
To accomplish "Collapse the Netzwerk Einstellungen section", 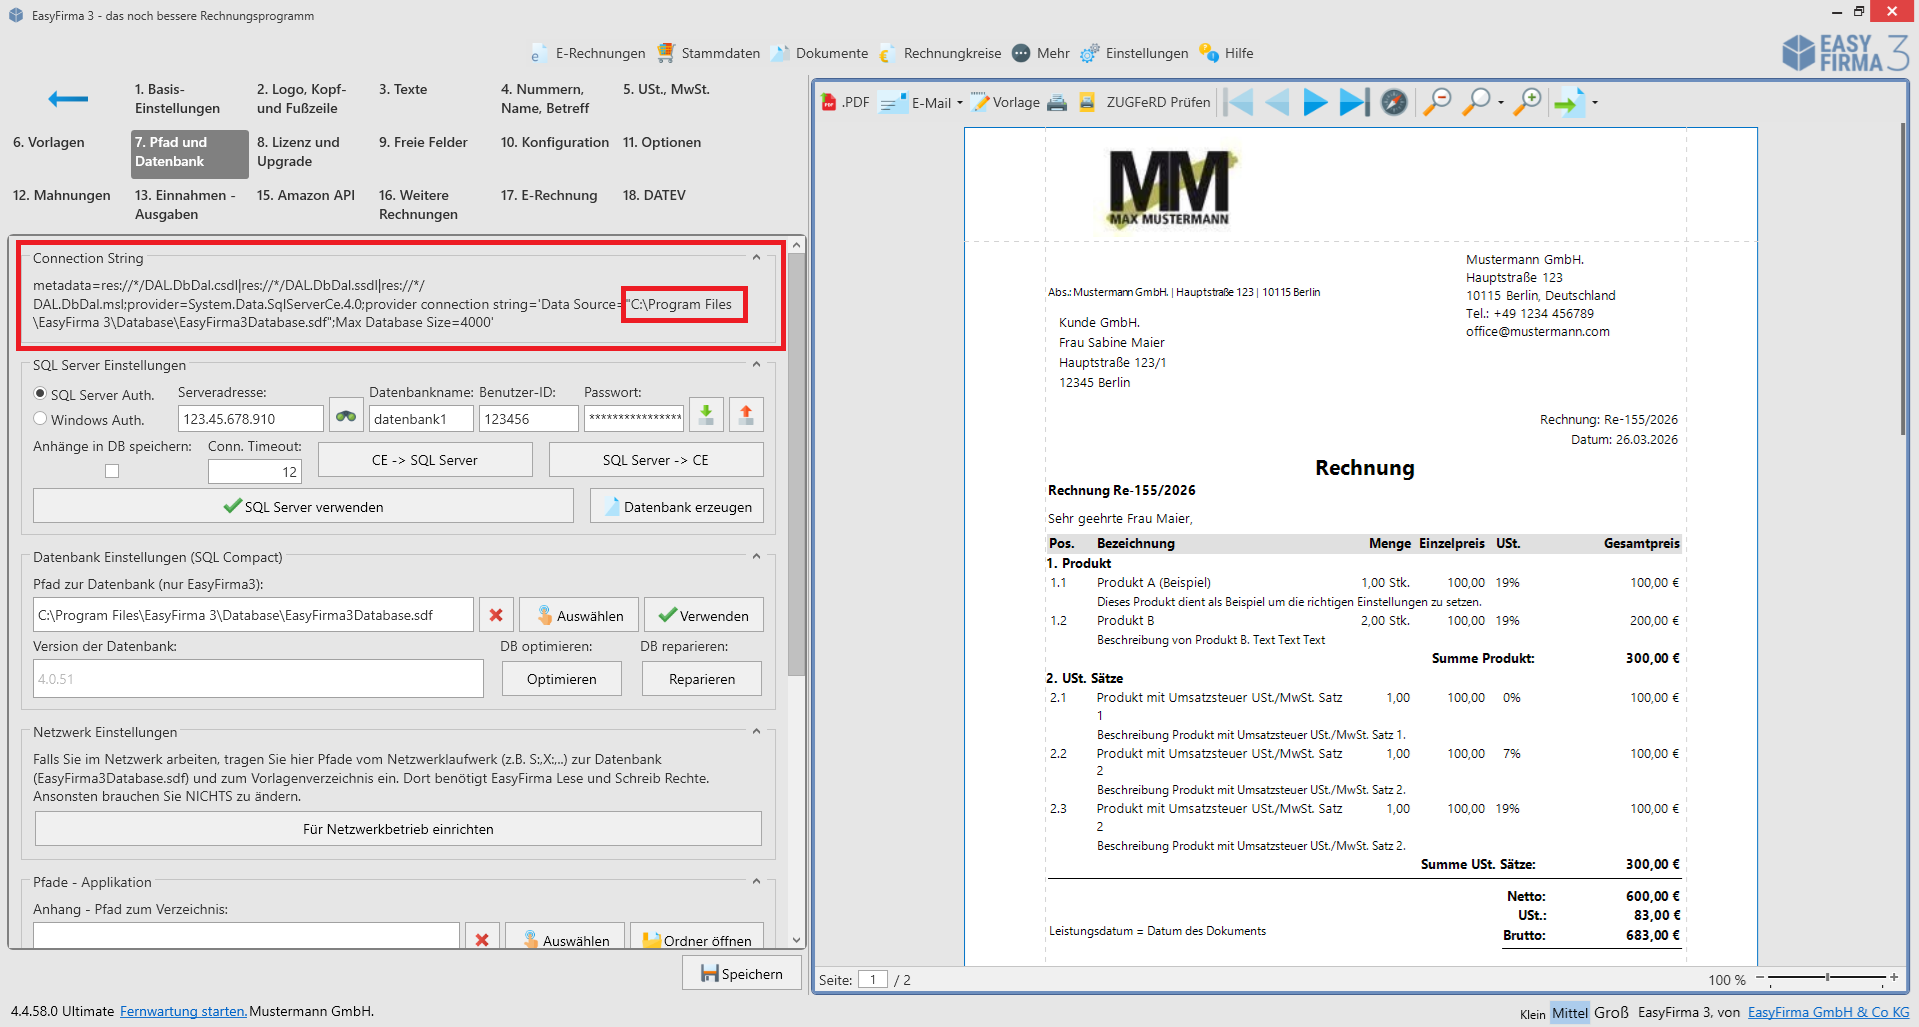I will [x=756, y=732].
